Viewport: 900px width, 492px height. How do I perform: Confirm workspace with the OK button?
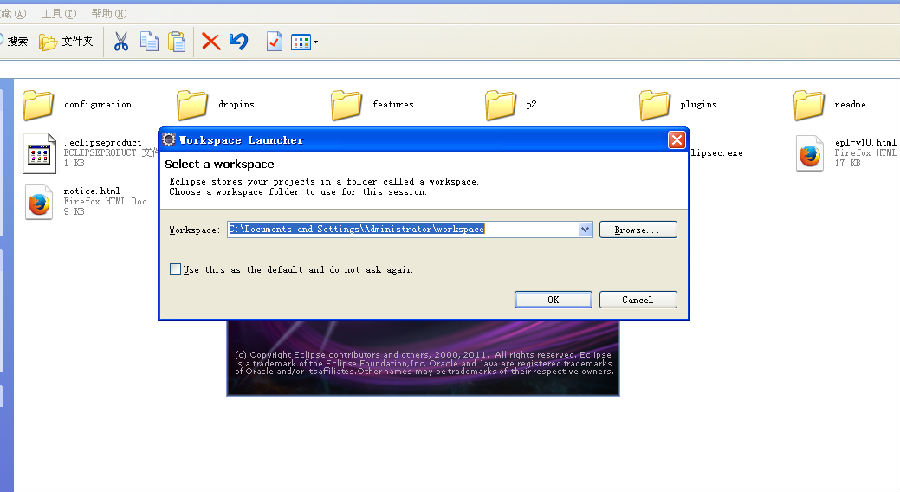[x=553, y=300]
